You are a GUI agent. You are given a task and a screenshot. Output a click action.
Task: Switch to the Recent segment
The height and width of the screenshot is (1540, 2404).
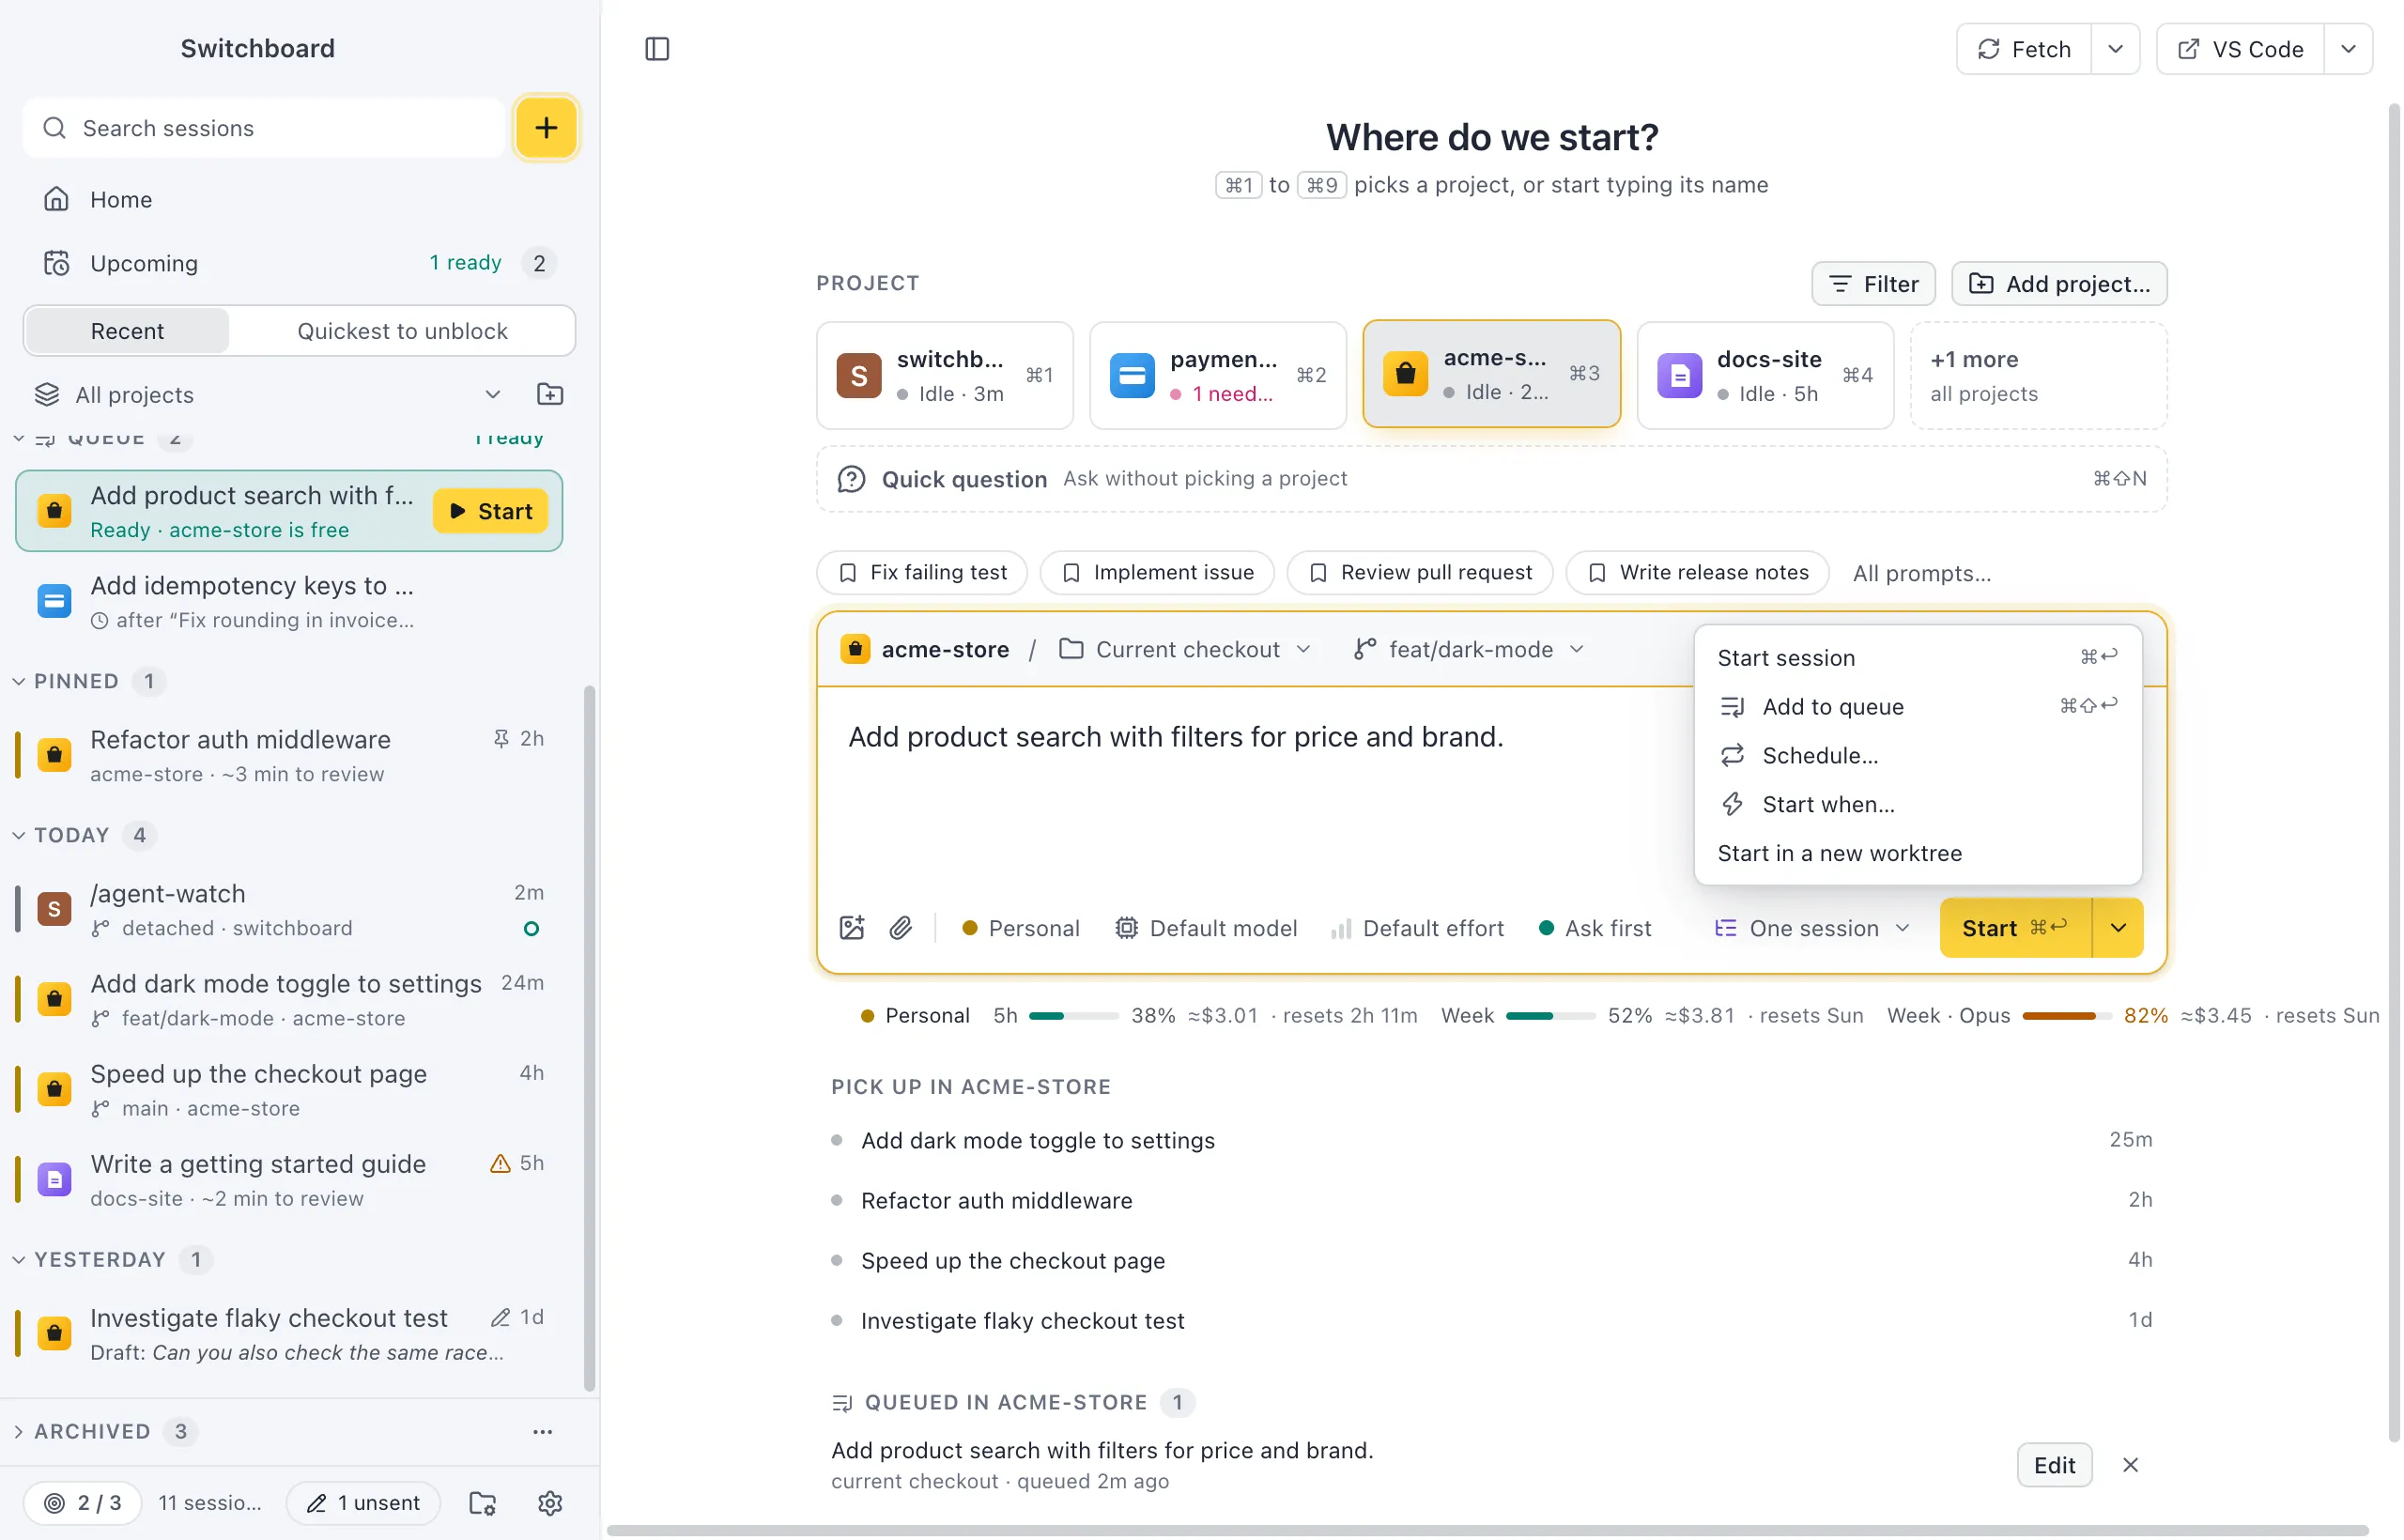point(127,331)
